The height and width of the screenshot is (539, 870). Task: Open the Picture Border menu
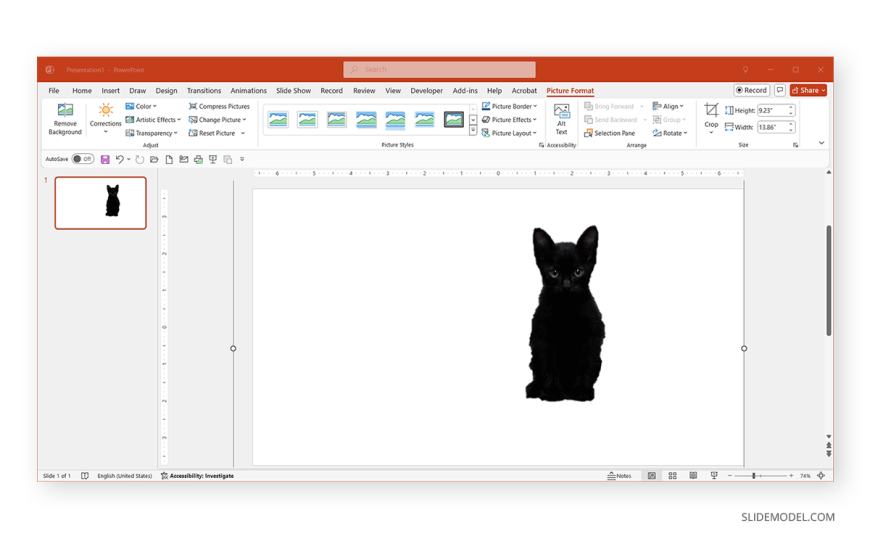coord(509,106)
